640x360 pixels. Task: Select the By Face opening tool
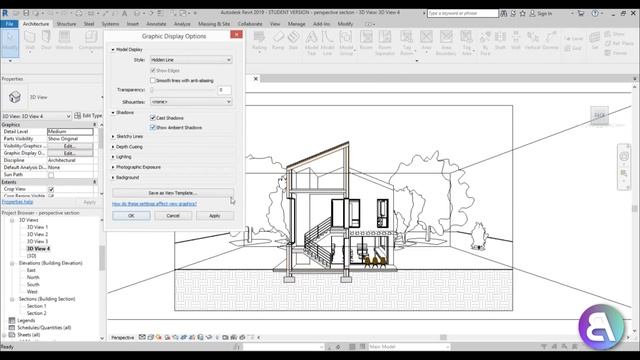pyautogui.click(x=485, y=42)
